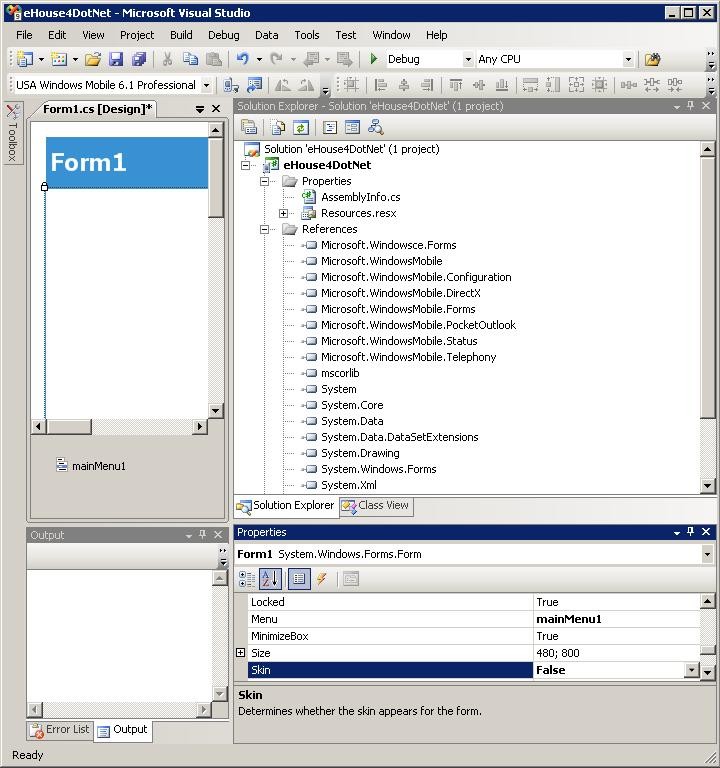Viewport: 720px width, 768px height.
Task: Toggle auto-hide pin on Output panel
Action: (203, 535)
